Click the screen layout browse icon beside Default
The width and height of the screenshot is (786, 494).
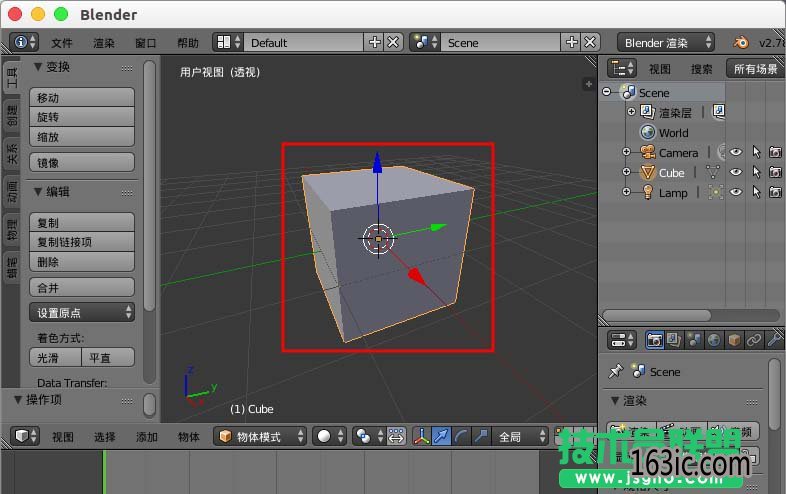(x=228, y=42)
